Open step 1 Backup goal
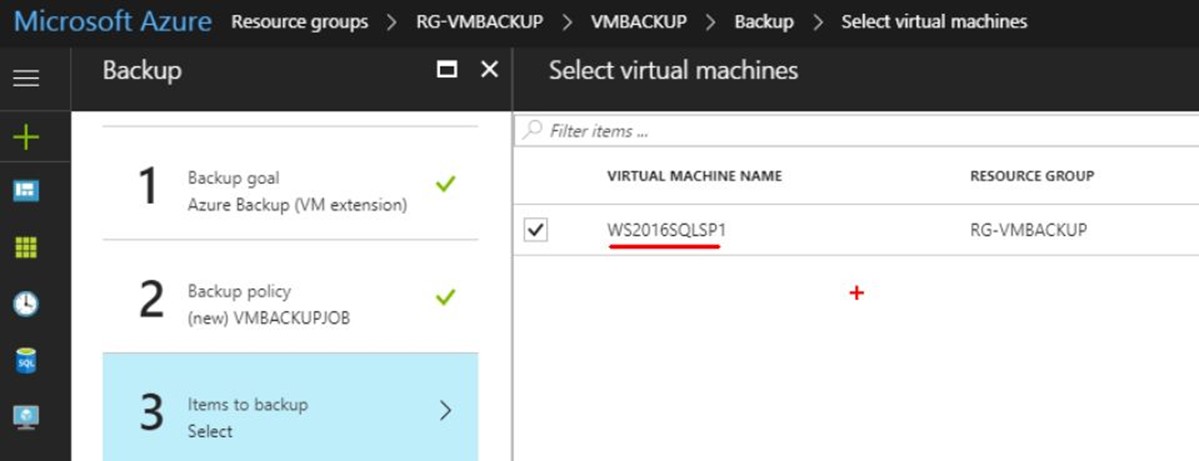The height and width of the screenshot is (461, 1199). 291,183
